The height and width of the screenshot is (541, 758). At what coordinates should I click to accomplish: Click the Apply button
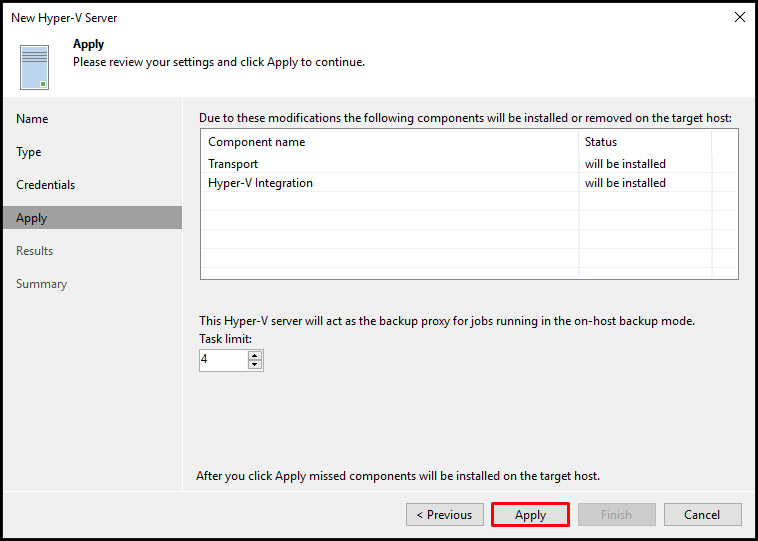coord(530,515)
